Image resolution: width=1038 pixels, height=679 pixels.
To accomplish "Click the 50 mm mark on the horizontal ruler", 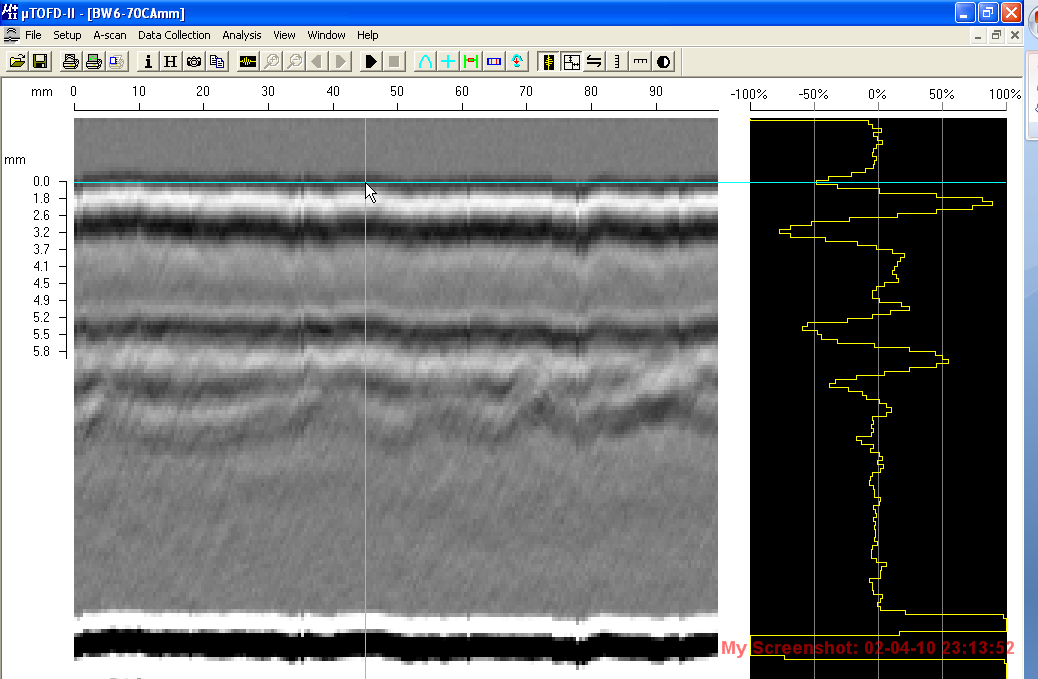I will [x=397, y=92].
